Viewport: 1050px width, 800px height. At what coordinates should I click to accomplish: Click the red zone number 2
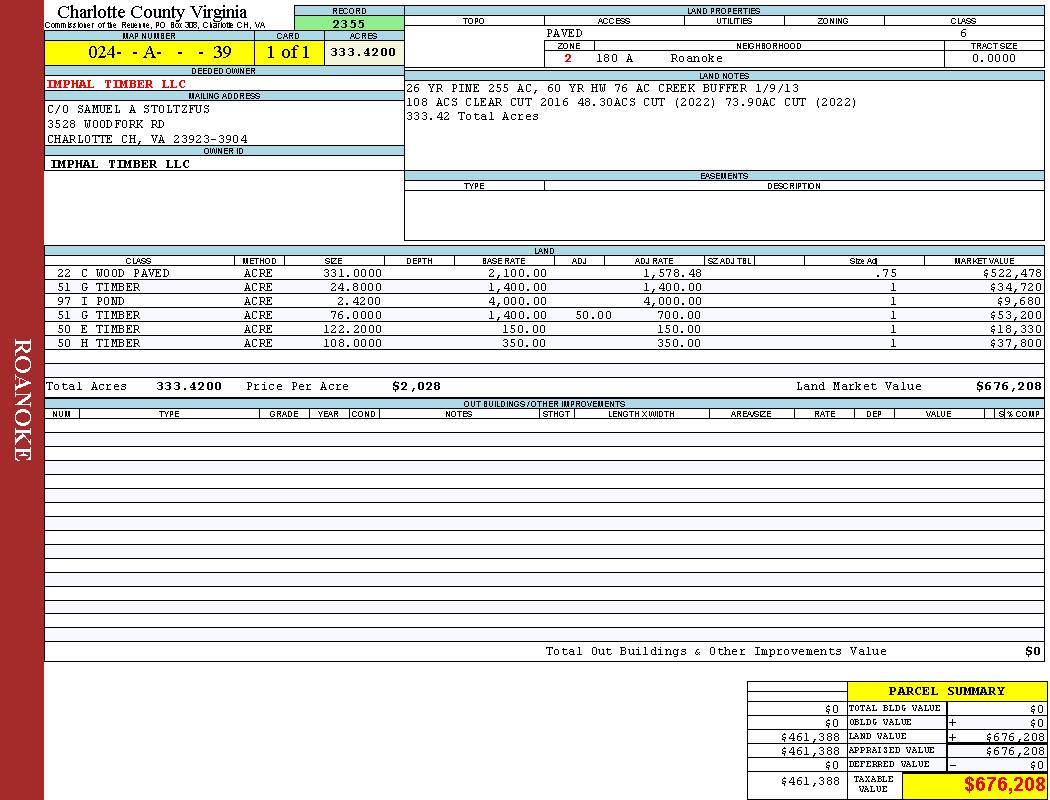point(568,58)
